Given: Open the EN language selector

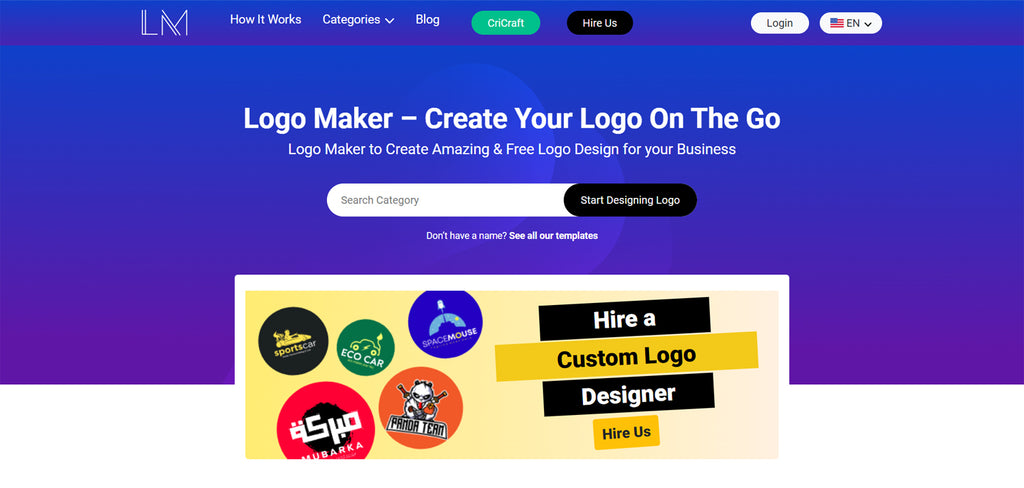Looking at the screenshot, I should click(850, 23).
